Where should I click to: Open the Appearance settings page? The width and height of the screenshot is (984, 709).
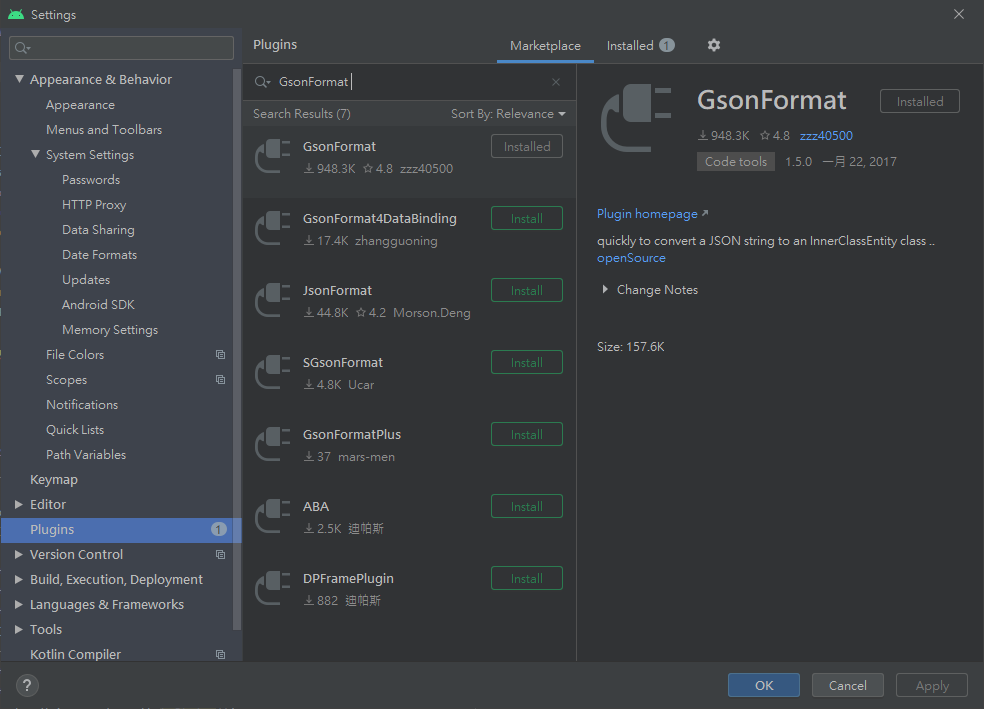coord(80,105)
